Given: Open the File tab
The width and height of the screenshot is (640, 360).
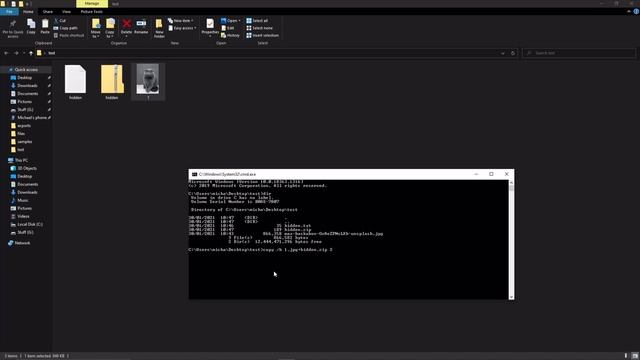Looking at the screenshot, I should pos(9,12).
